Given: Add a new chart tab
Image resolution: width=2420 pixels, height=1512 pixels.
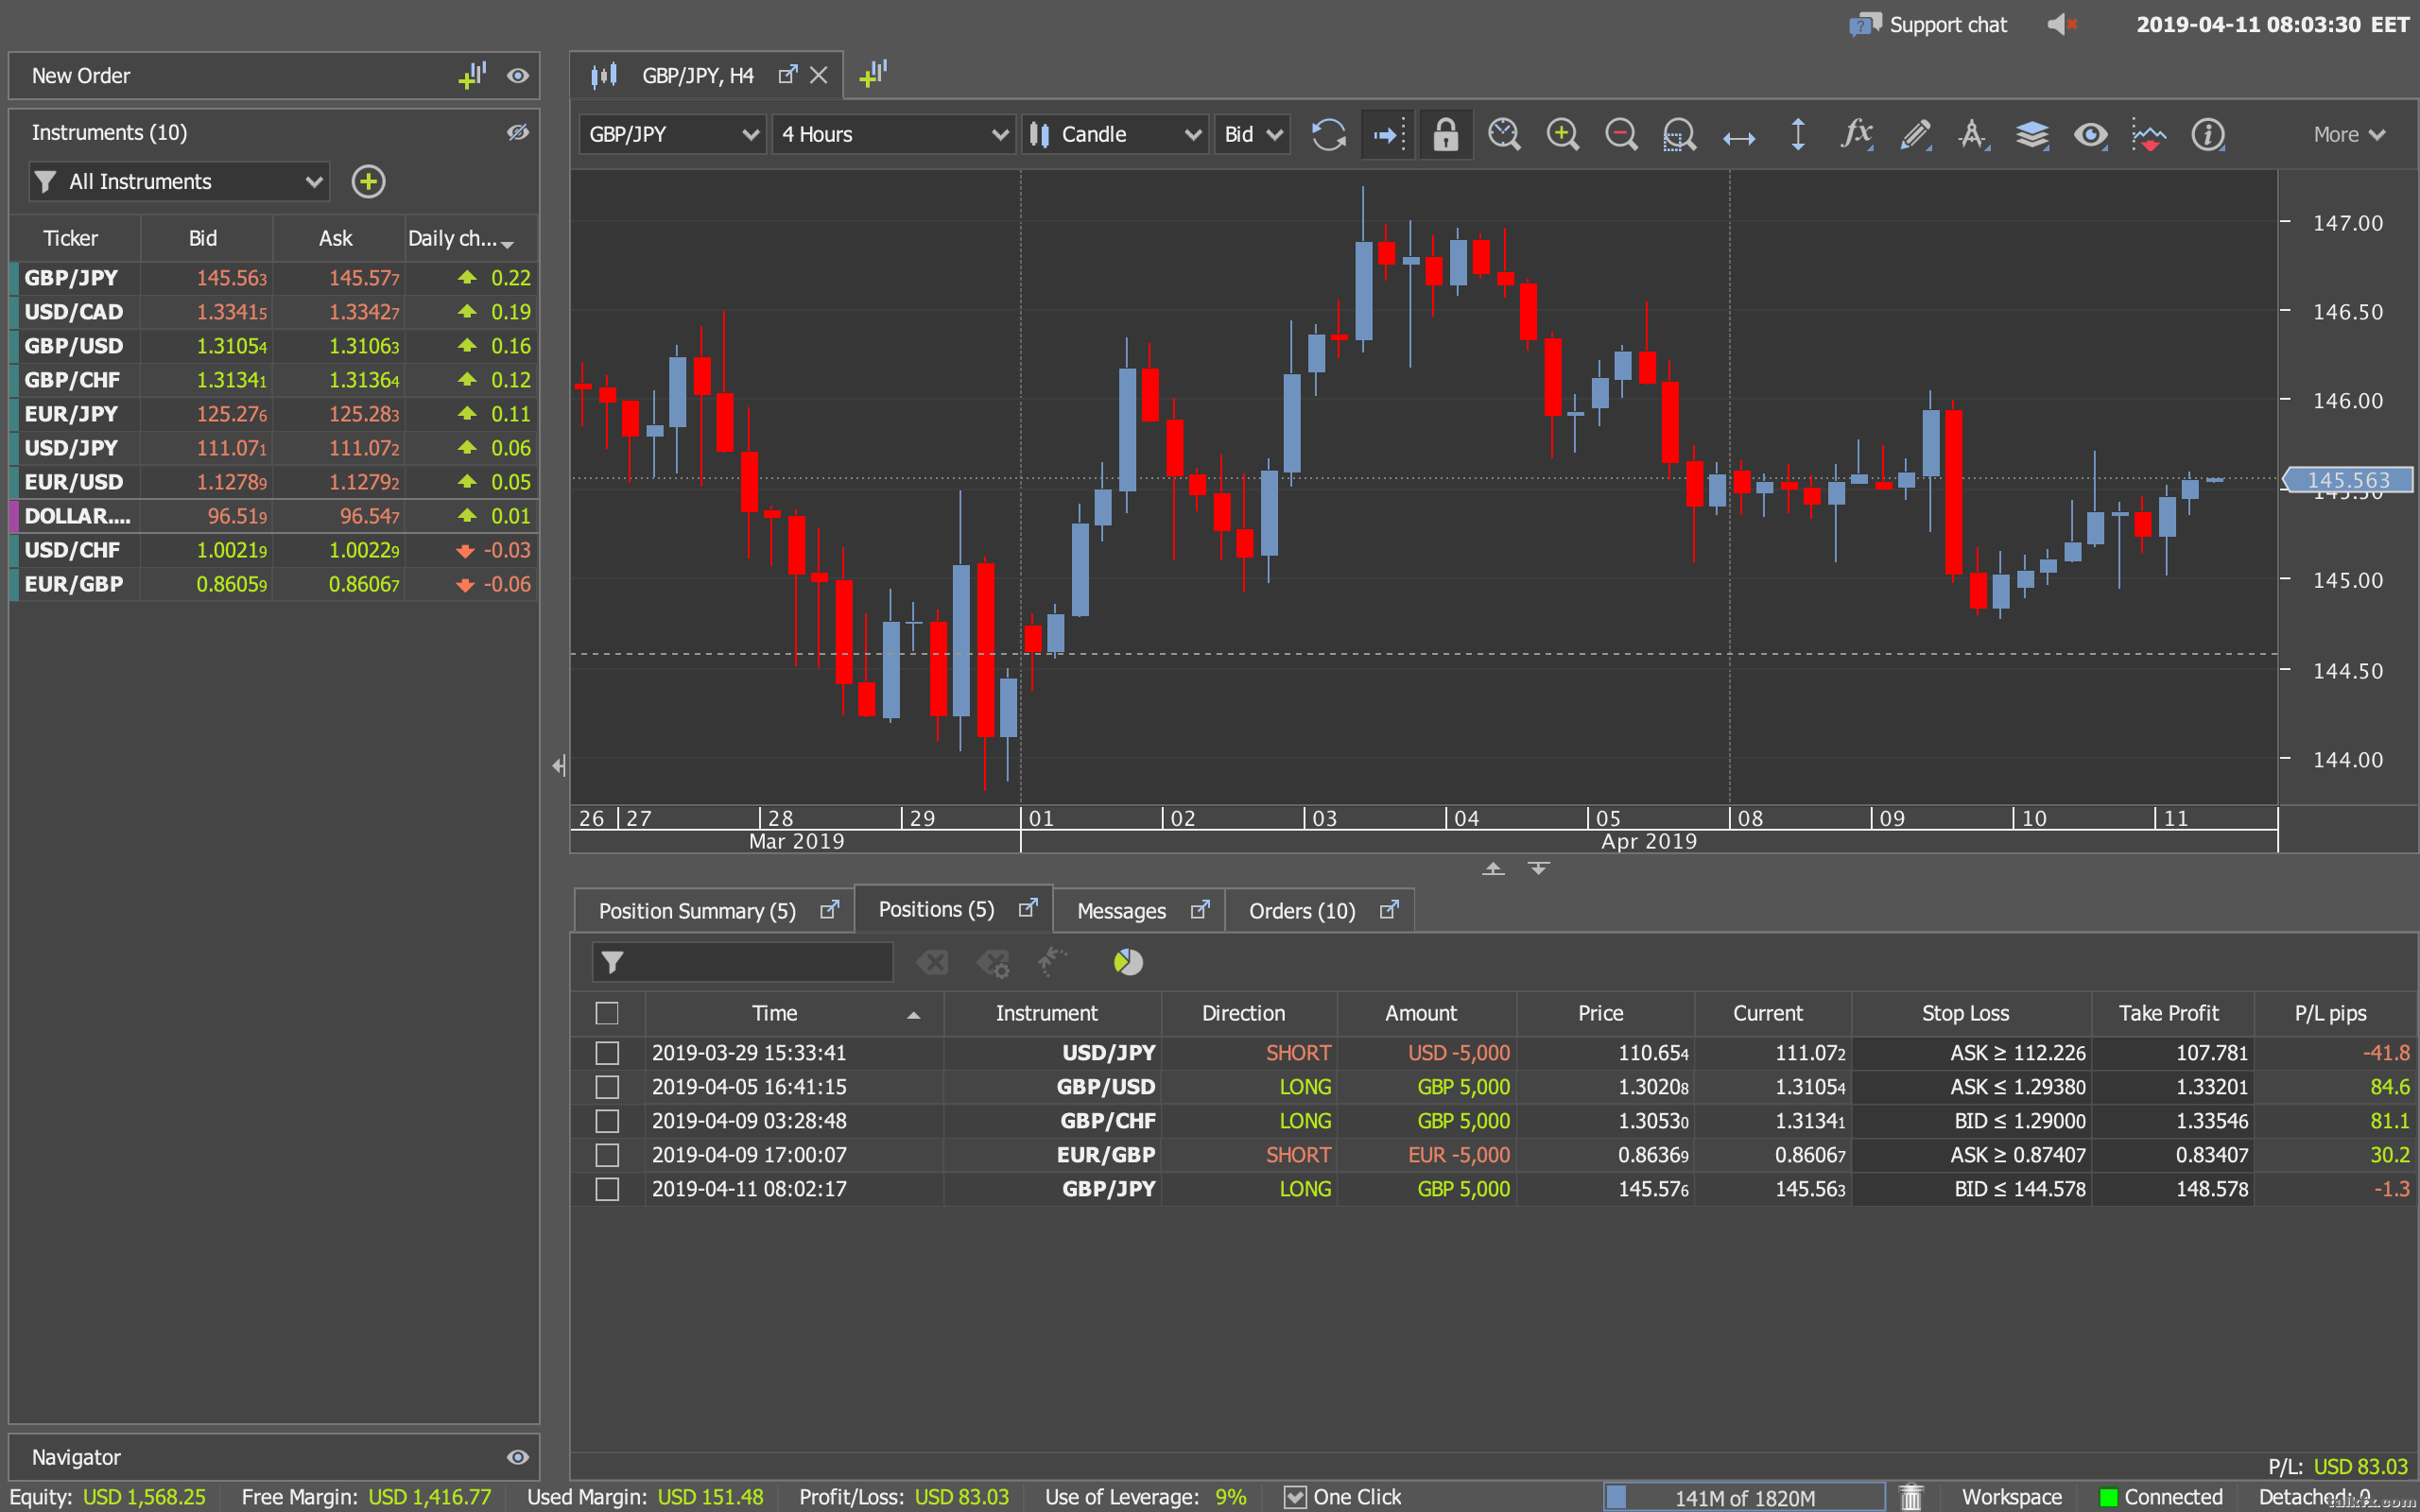Looking at the screenshot, I should 873,74.
